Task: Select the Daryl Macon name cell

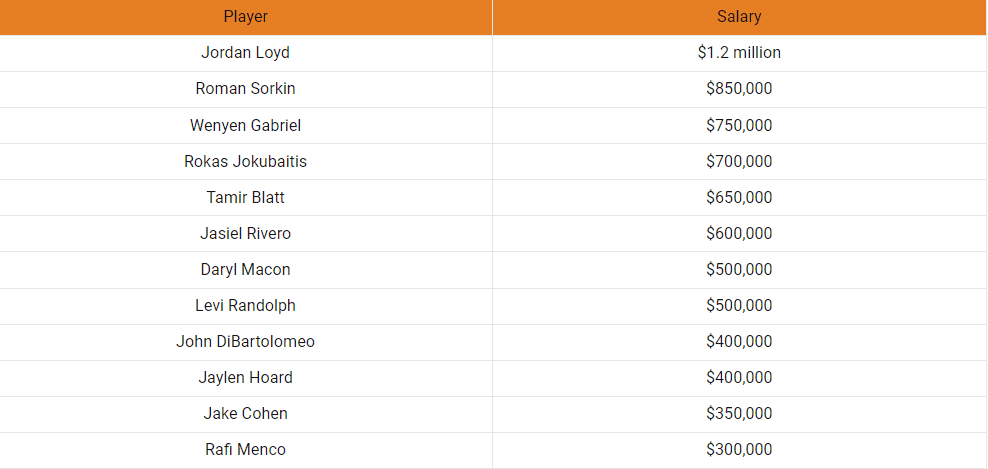Action: (246, 270)
